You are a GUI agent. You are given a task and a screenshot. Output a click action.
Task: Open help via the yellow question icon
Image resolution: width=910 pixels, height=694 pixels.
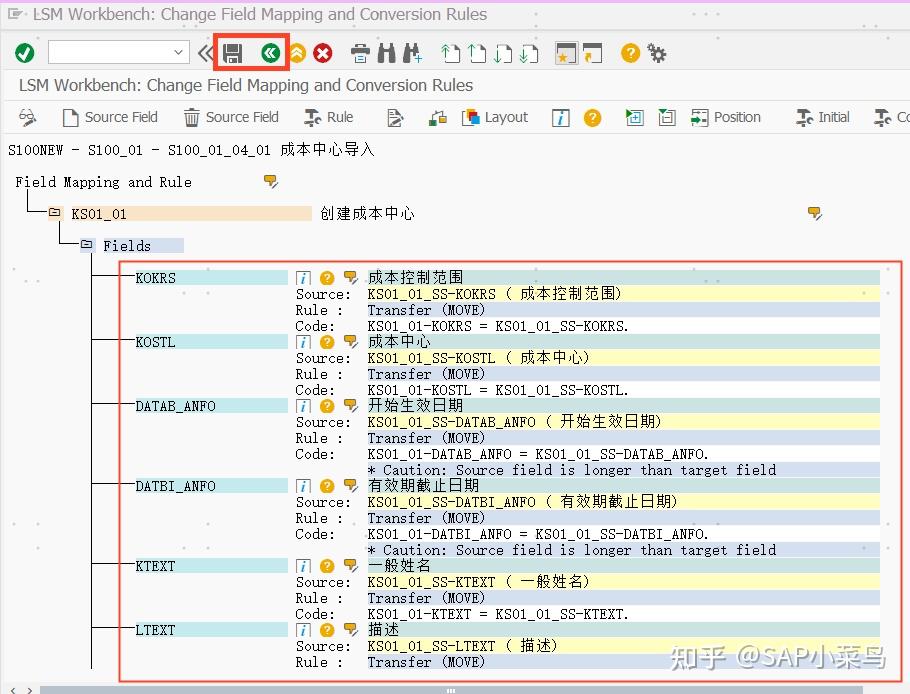pyautogui.click(x=628, y=53)
